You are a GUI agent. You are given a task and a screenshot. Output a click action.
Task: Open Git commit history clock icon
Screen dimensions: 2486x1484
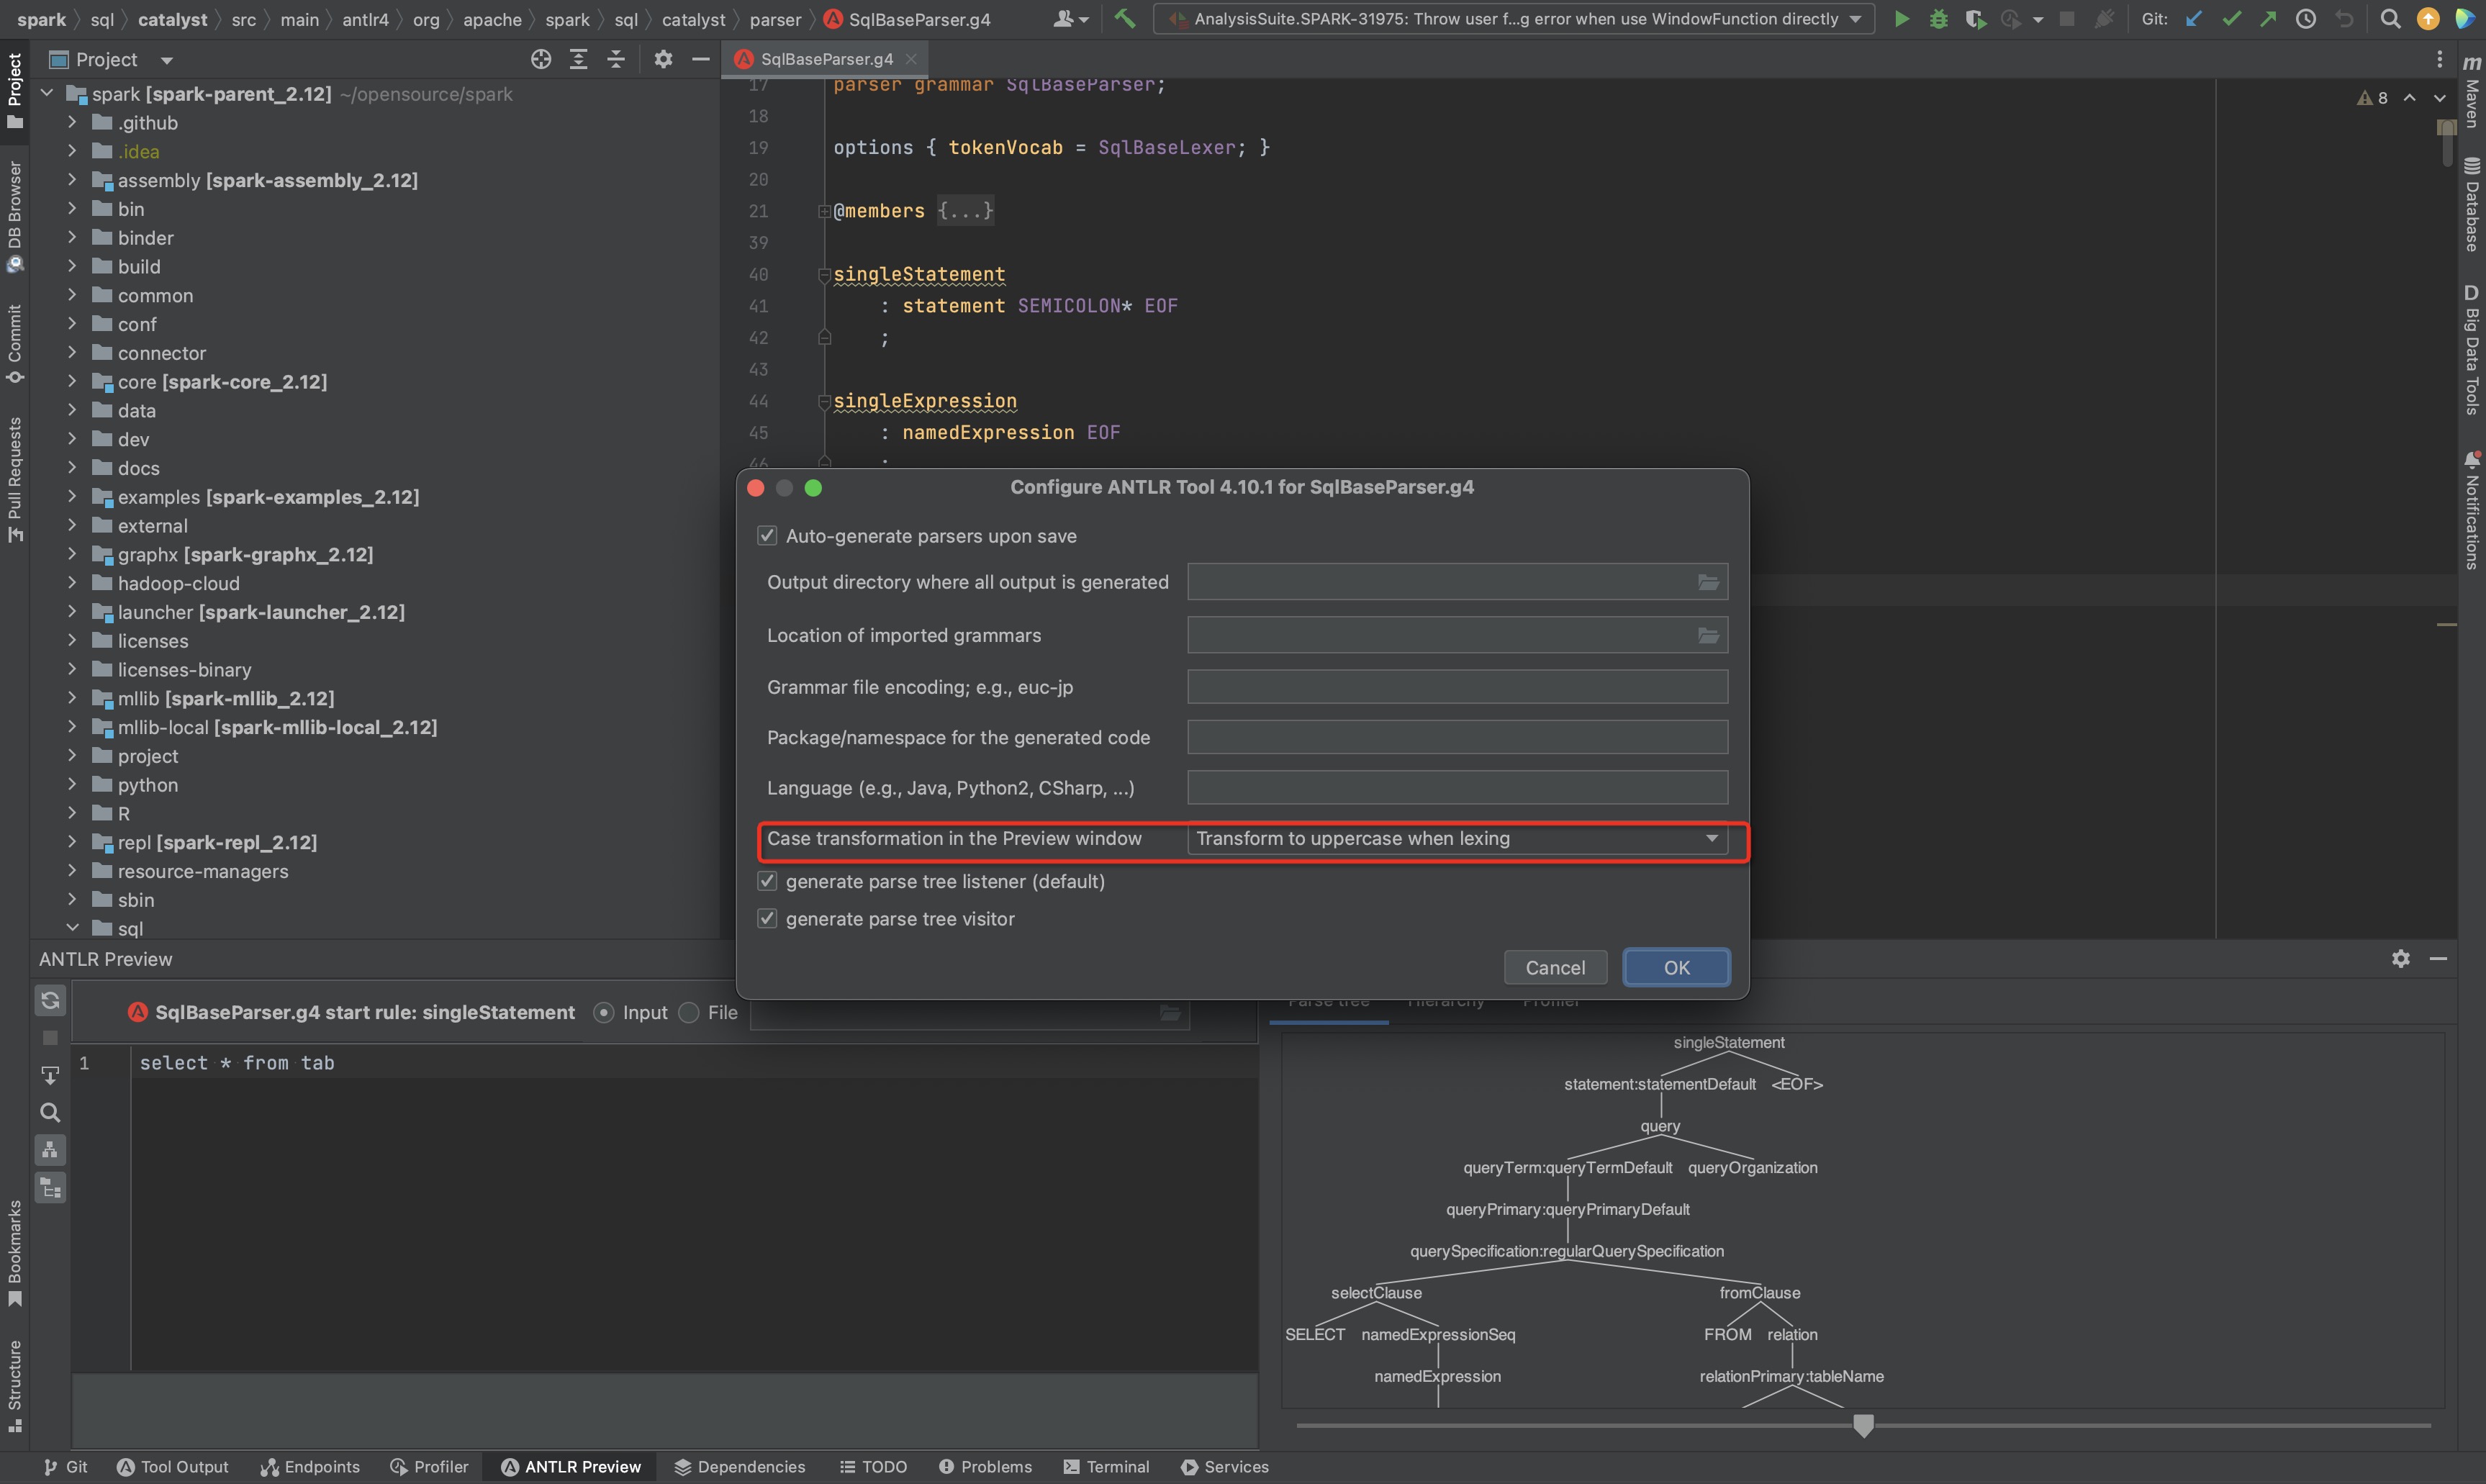2306,19
